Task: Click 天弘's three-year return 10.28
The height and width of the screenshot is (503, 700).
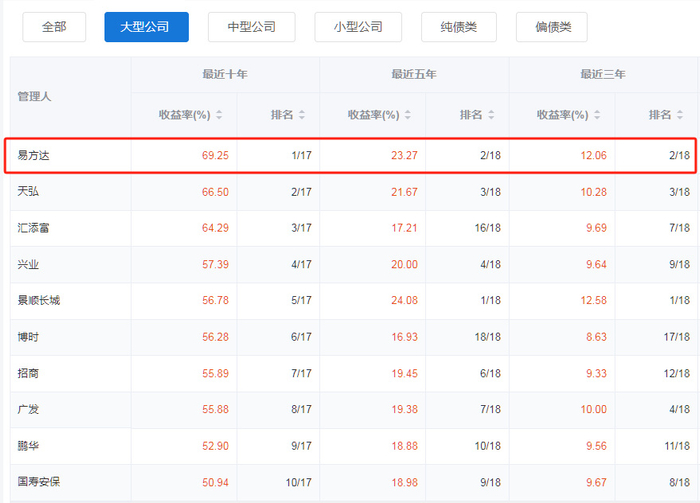Action: coord(593,192)
